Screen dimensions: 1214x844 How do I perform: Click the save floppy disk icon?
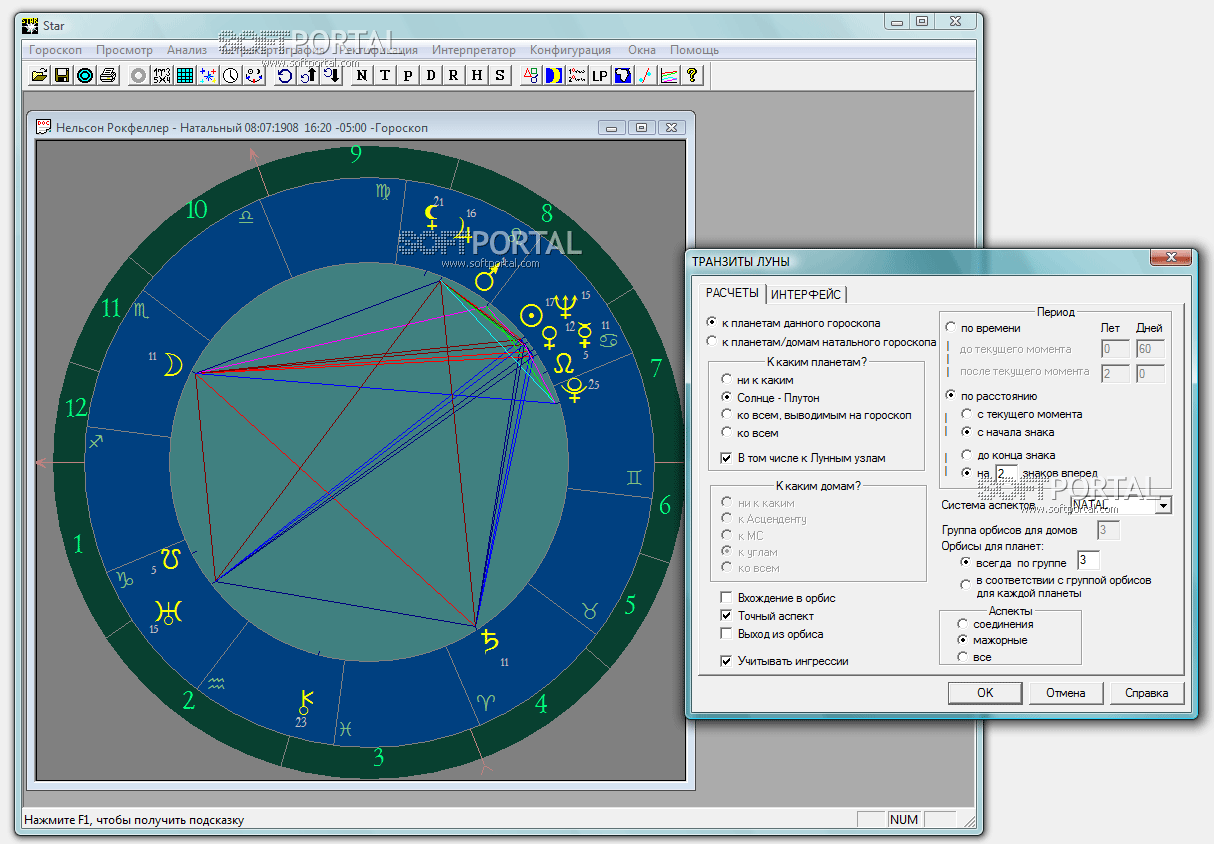click(x=62, y=75)
